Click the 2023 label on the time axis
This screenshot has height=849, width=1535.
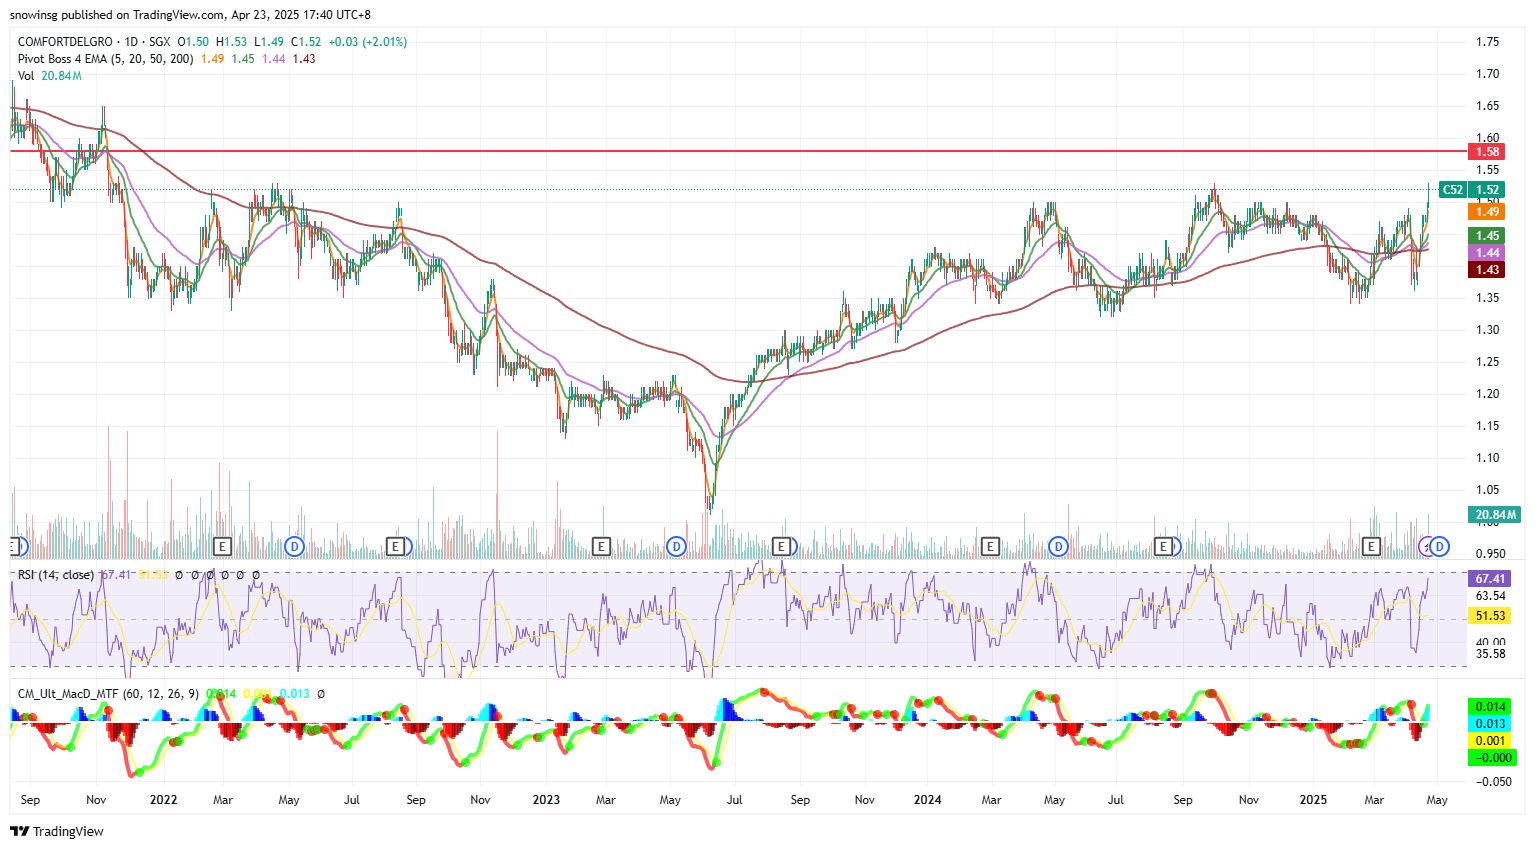tap(546, 800)
